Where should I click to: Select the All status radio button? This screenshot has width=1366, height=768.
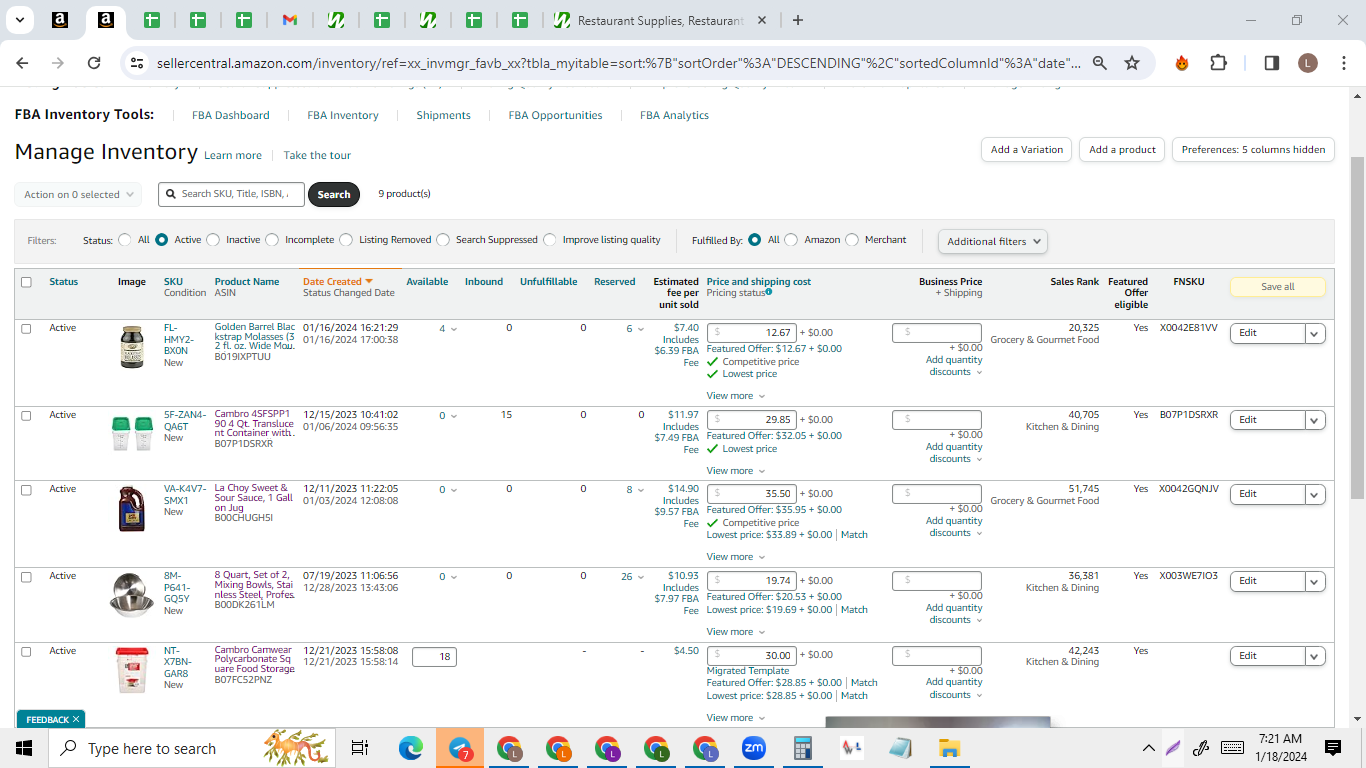[x=125, y=240]
